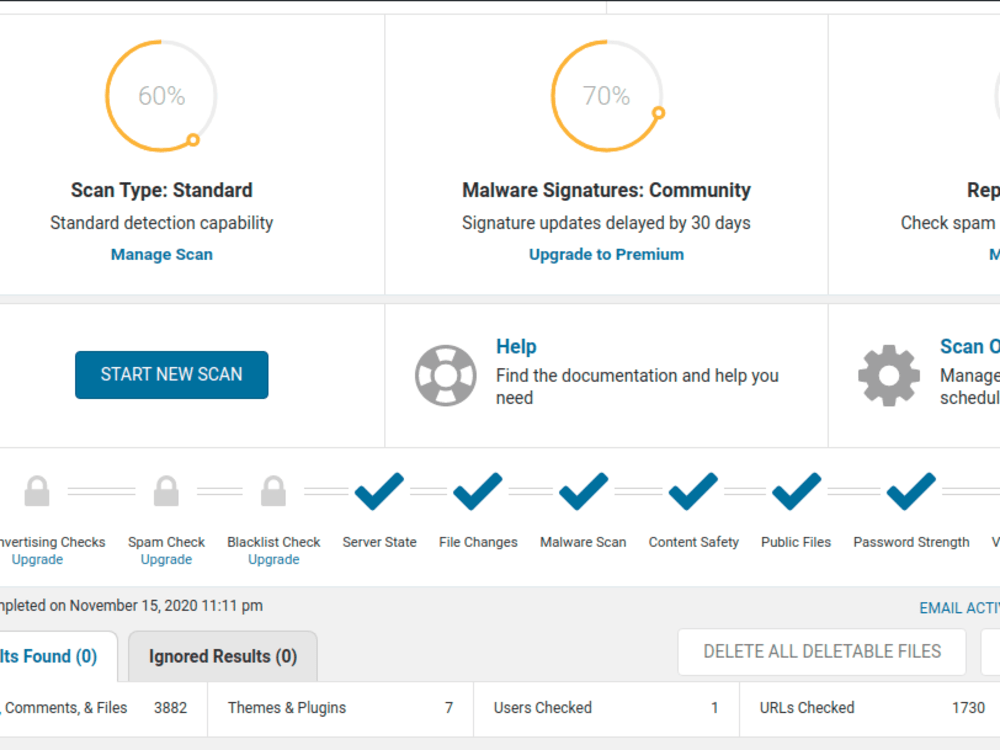
Task: Click the Server State checkmark
Action: pos(379,491)
